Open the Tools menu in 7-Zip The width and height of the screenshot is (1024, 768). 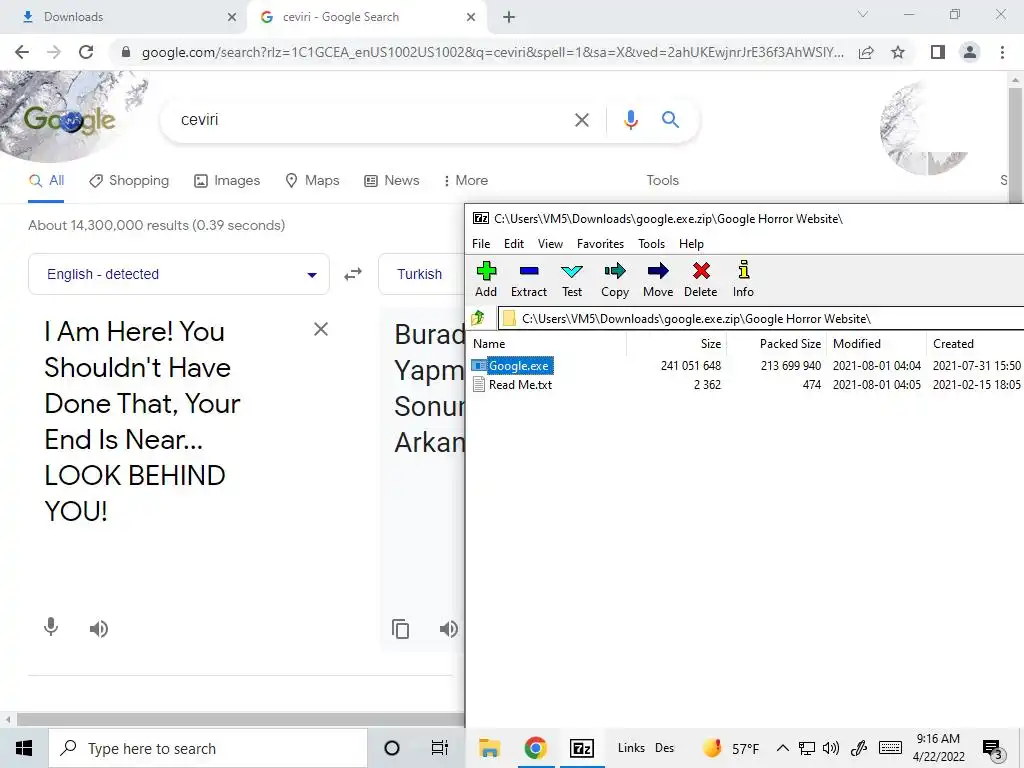[651, 244]
